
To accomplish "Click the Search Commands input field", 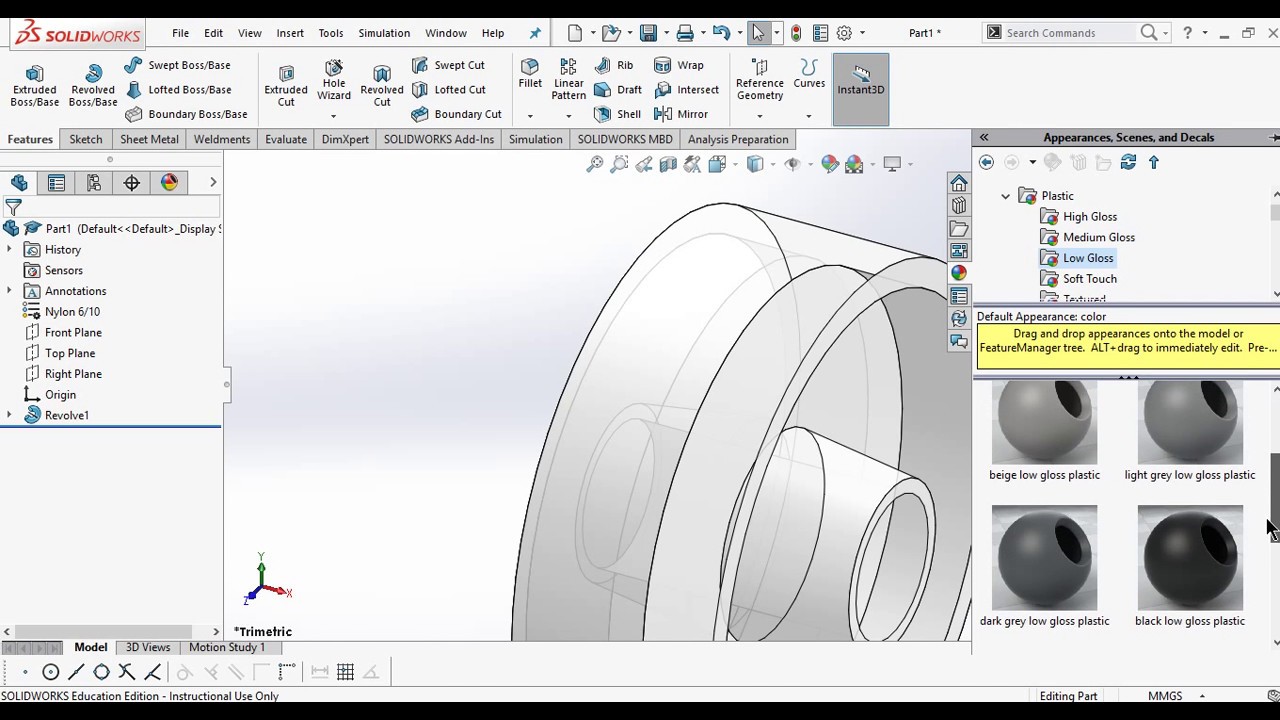I will 1071,33.
